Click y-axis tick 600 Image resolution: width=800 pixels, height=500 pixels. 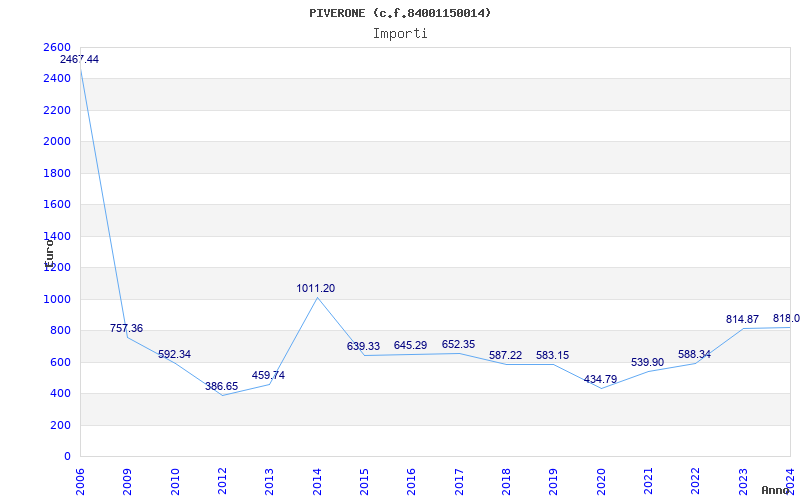pyautogui.click(x=60, y=362)
